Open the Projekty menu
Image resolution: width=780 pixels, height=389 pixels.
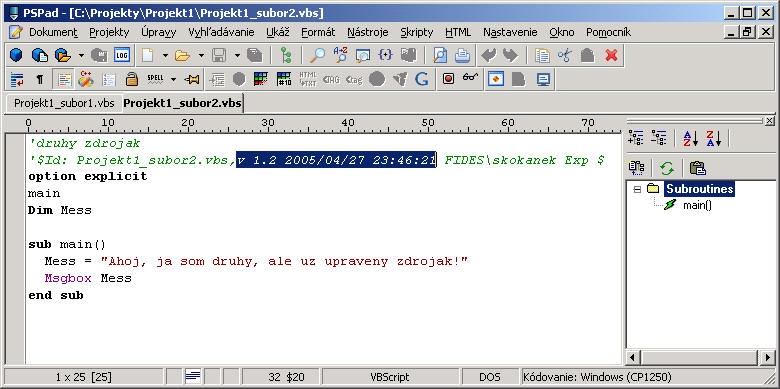tap(109, 32)
